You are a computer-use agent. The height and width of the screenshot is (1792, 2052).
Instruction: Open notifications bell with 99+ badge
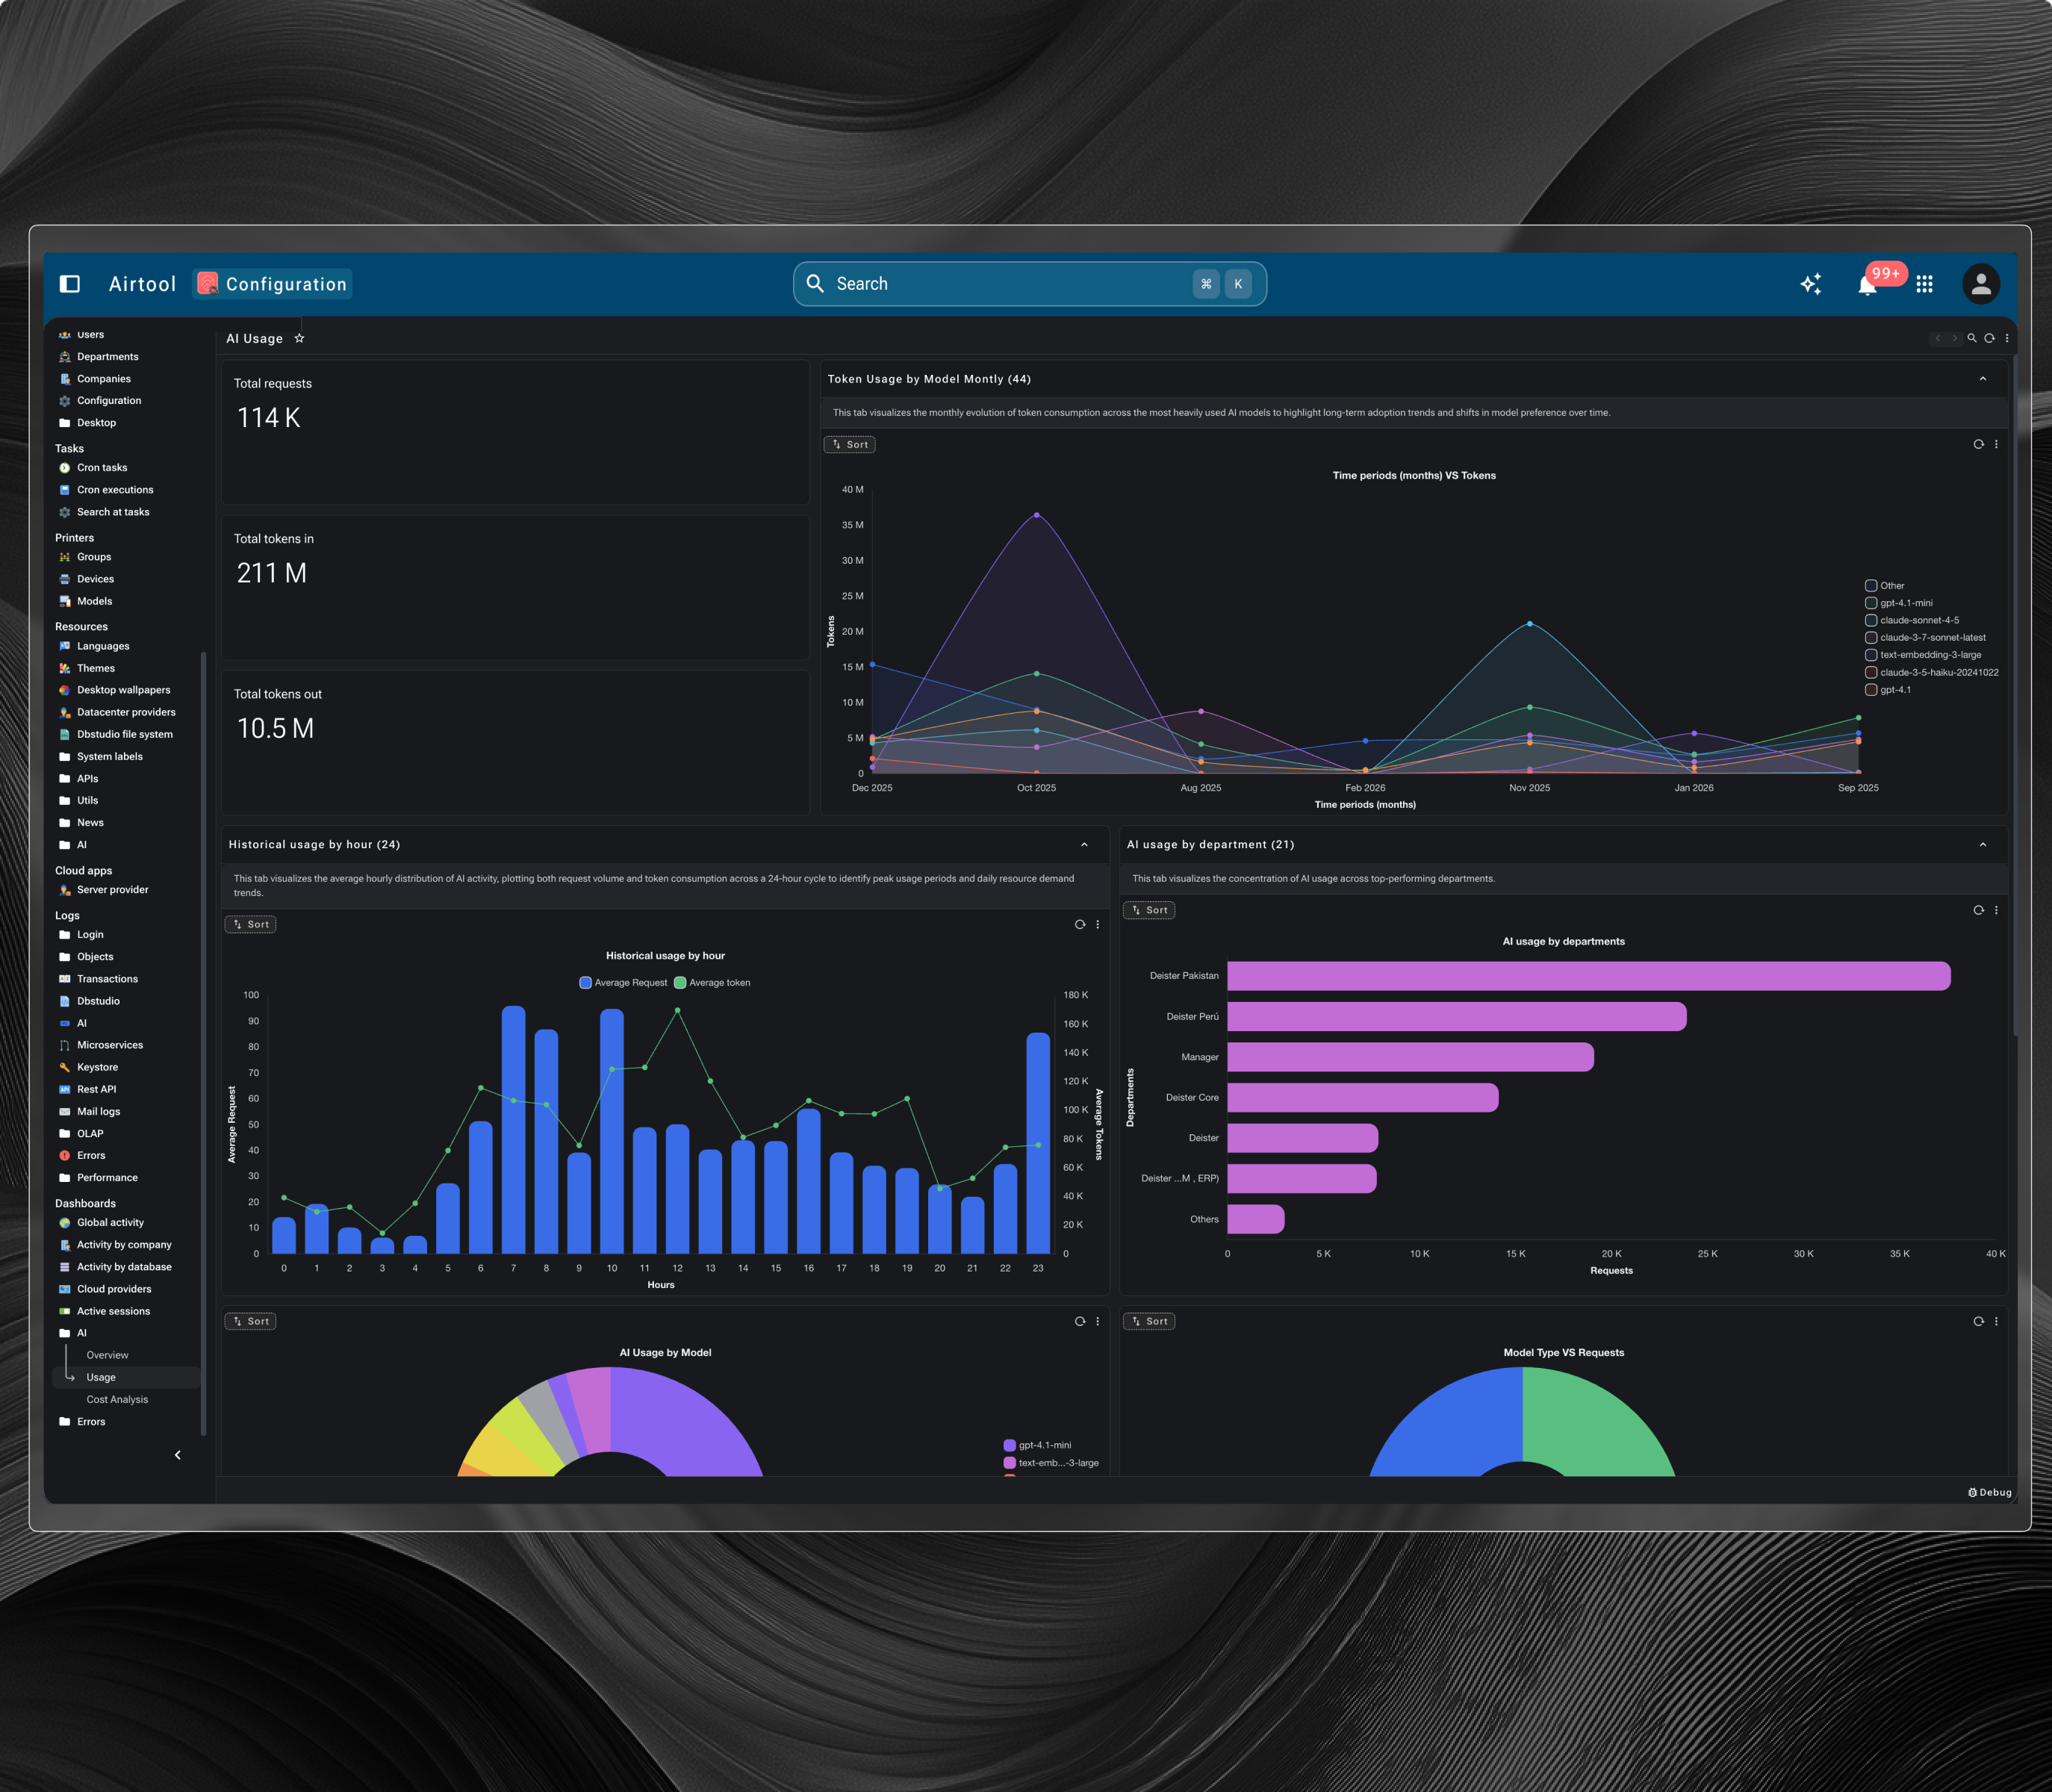coord(1866,285)
